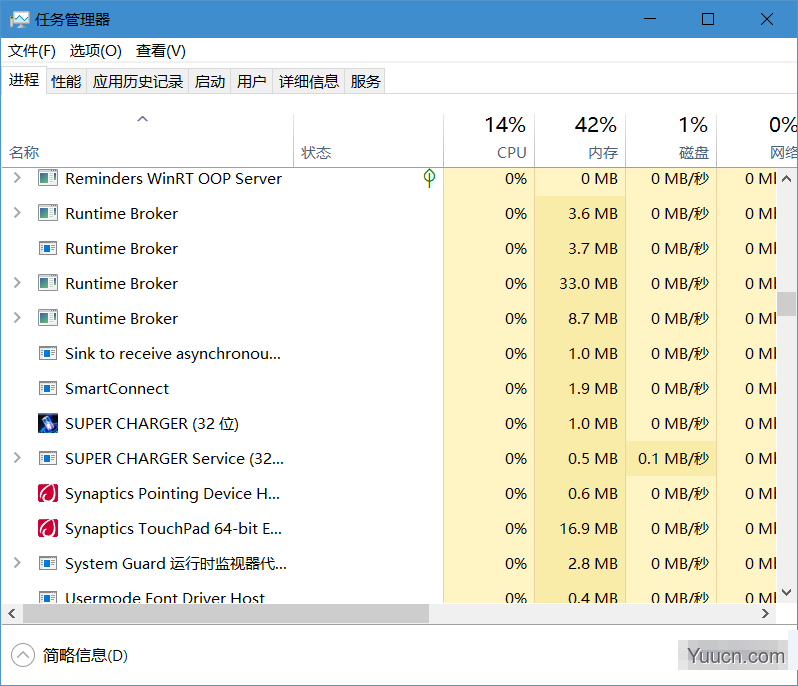The height and width of the screenshot is (686, 798).
Task: Click the Task Manager title bar icon
Action: click(20, 19)
